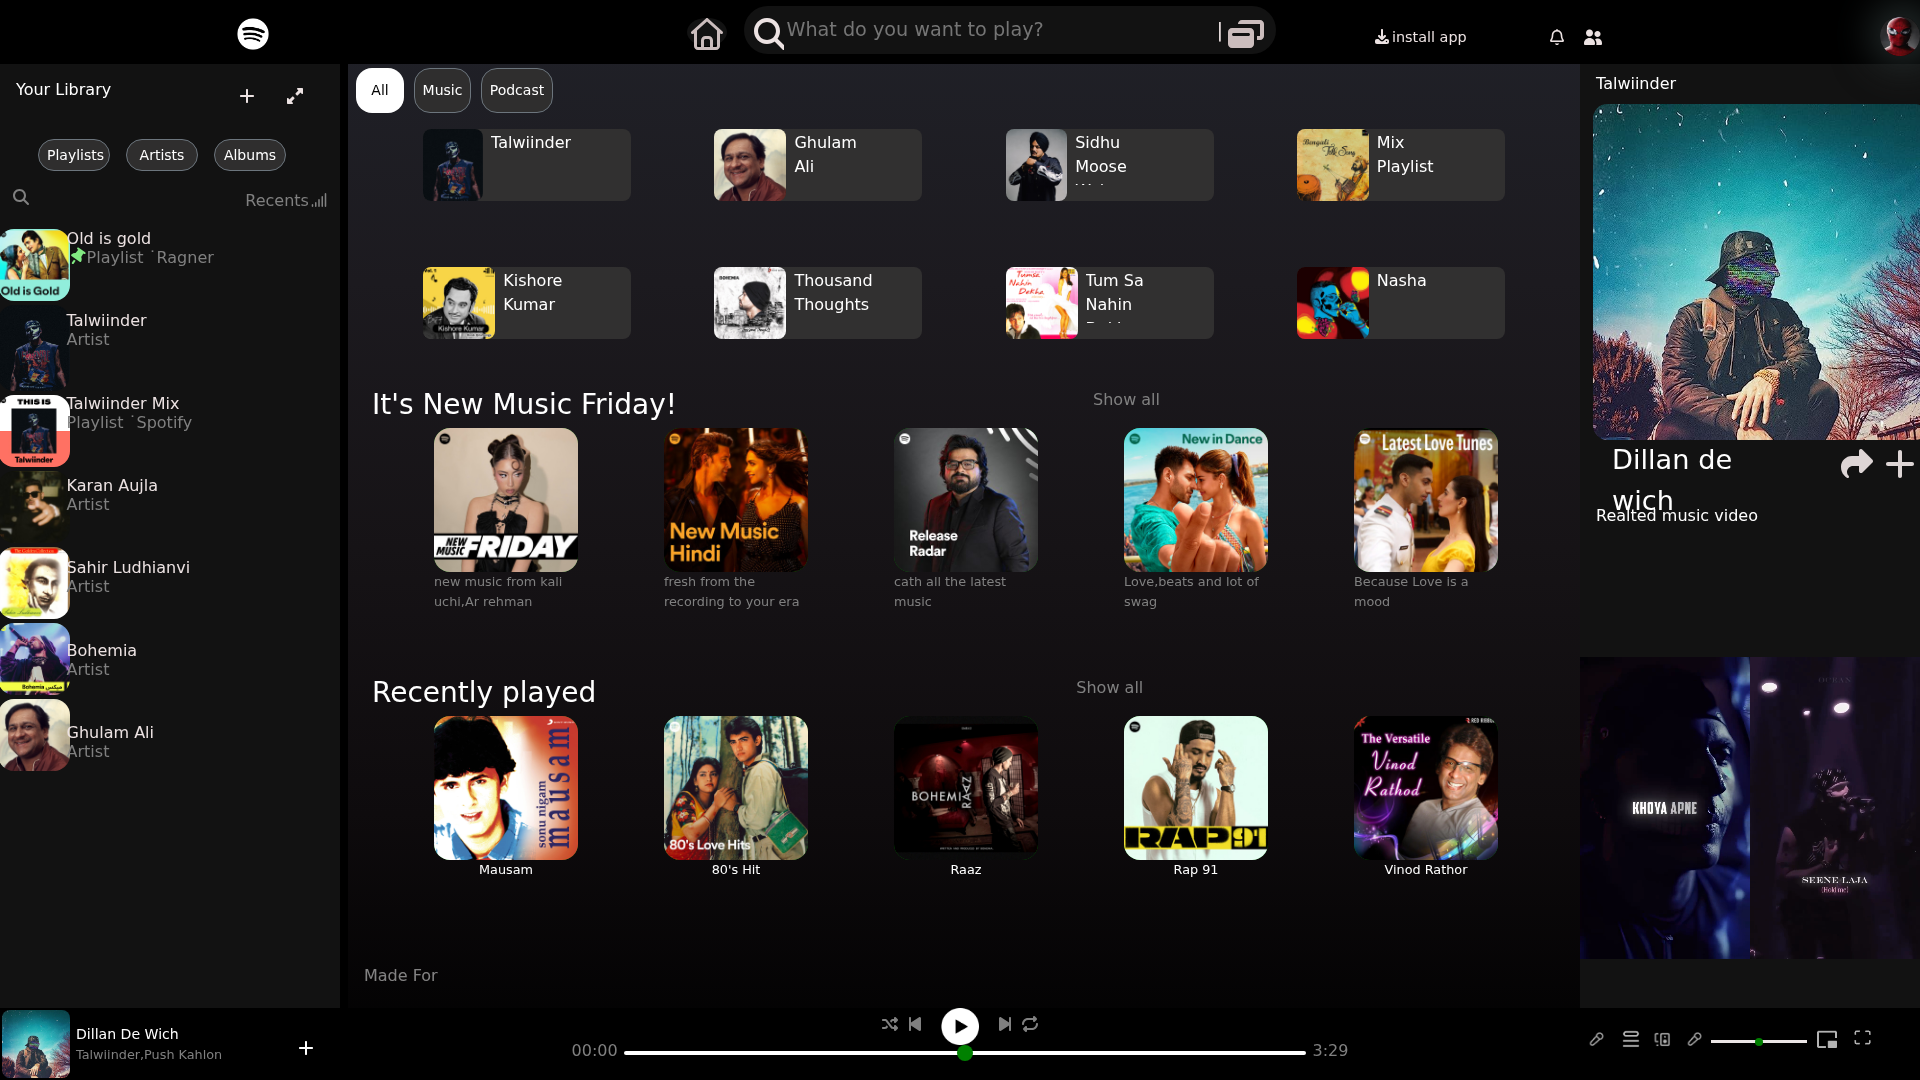Open the queue icon
The width and height of the screenshot is (1920, 1080).
(x=1631, y=1039)
